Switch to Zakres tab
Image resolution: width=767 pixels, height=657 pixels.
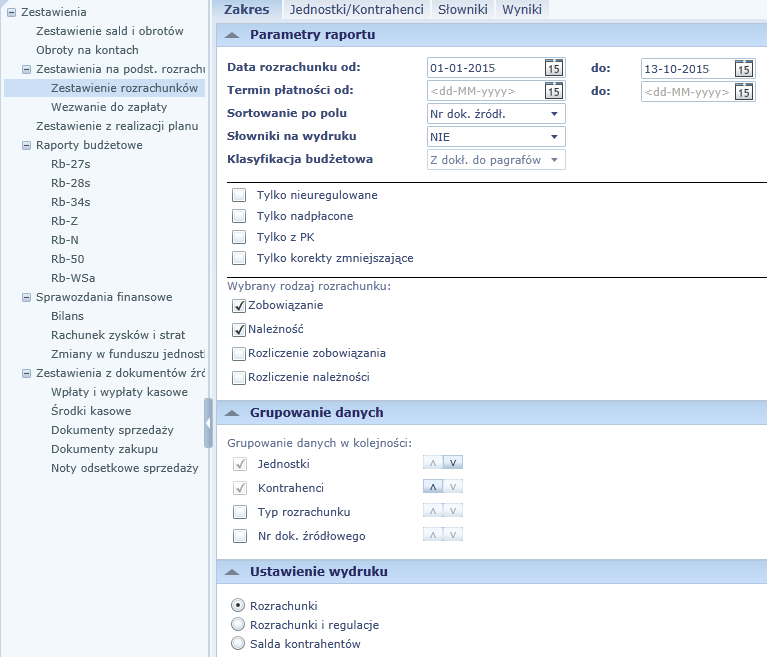point(247,9)
